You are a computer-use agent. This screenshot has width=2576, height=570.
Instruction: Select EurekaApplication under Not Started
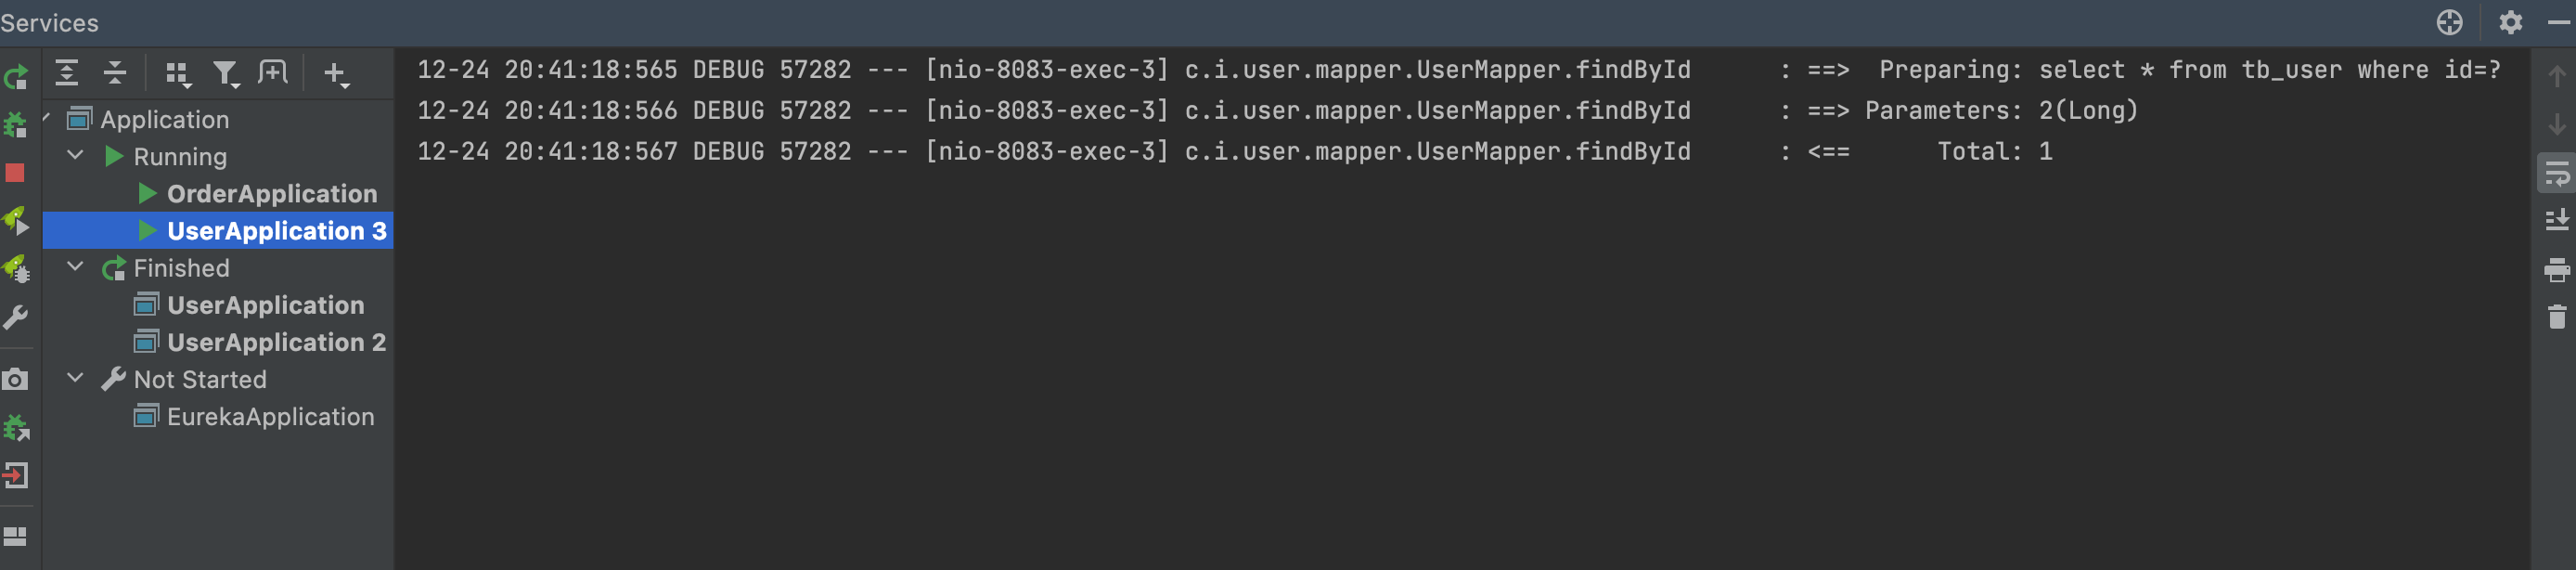[x=270, y=416]
